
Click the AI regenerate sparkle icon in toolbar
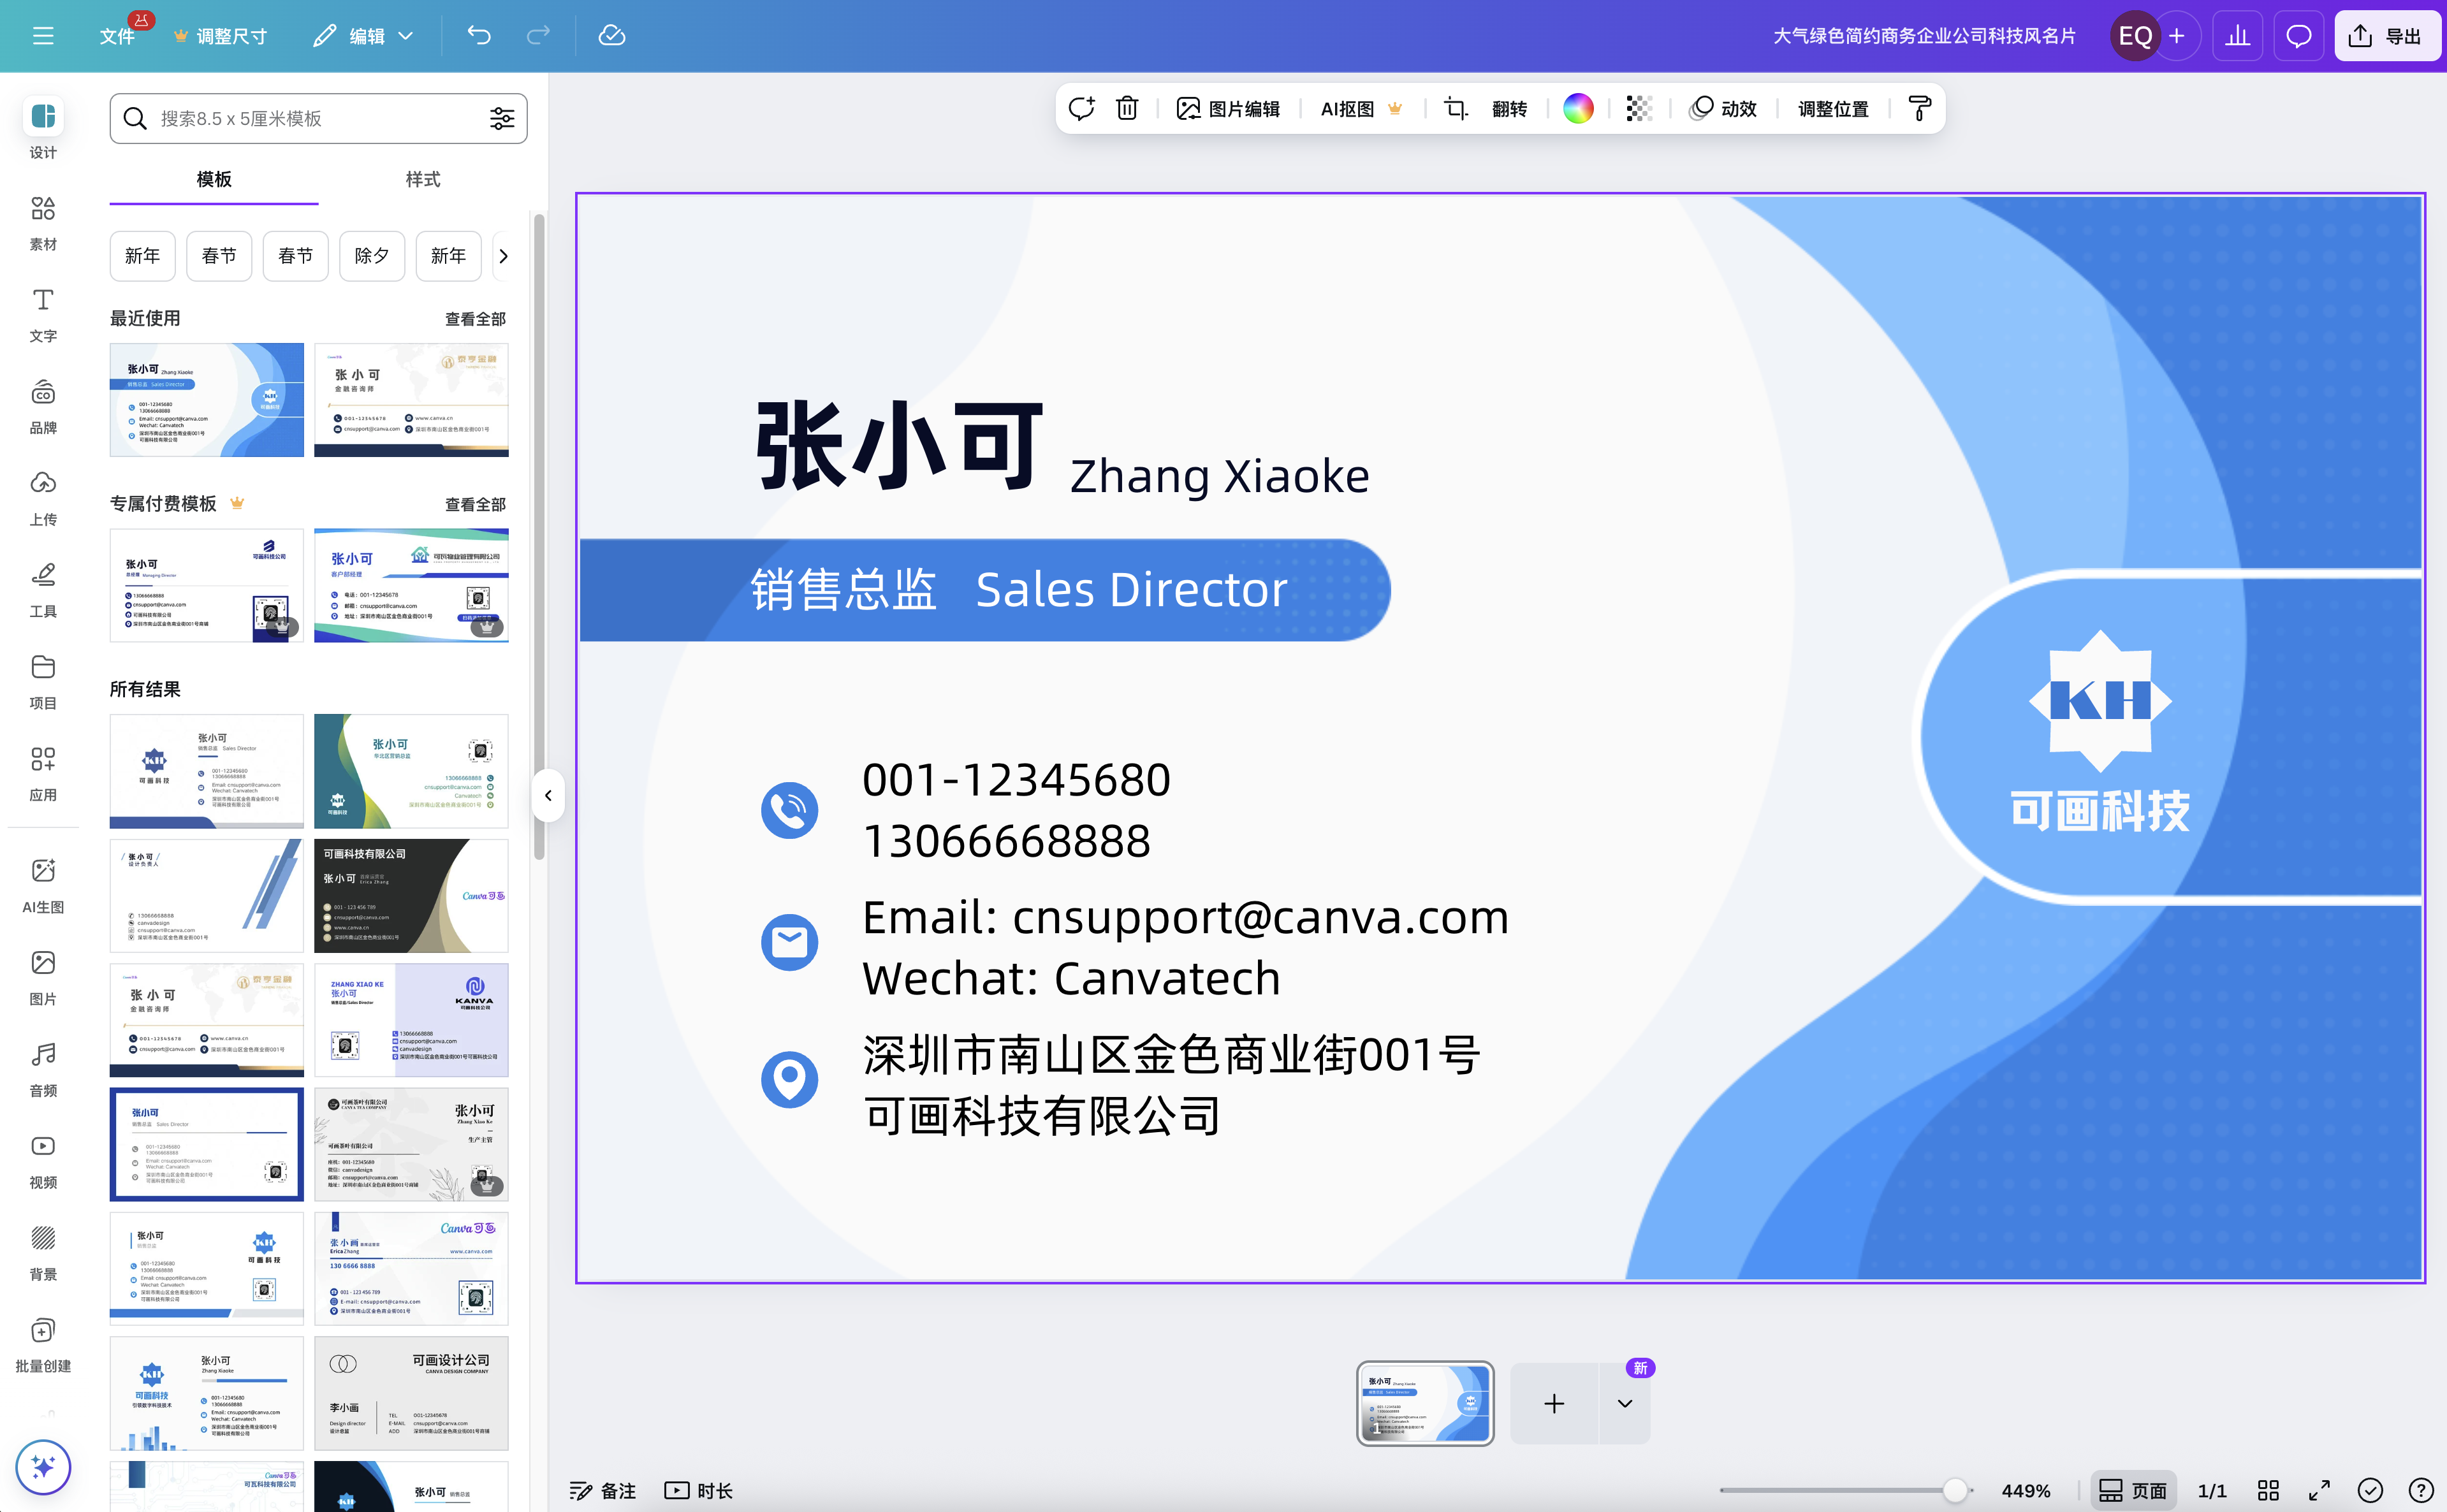(1082, 108)
